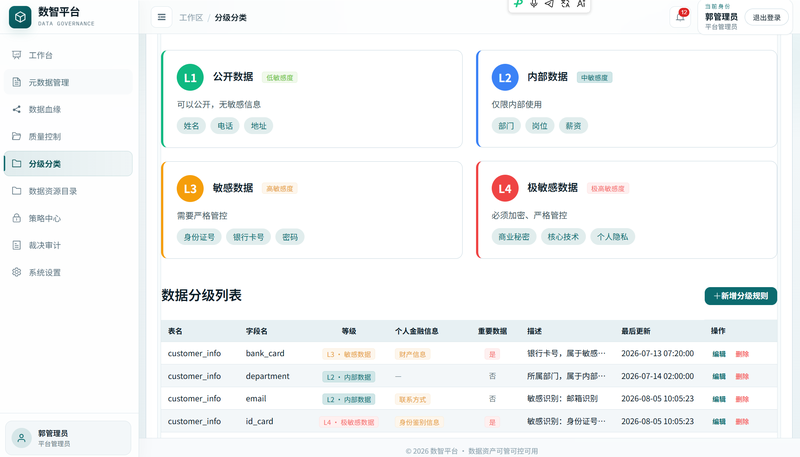Image resolution: width=800 pixels, height=457 pixels.
Task: Click the 分级分类 breadcrumb label
Action: click(x=231, y=17)
